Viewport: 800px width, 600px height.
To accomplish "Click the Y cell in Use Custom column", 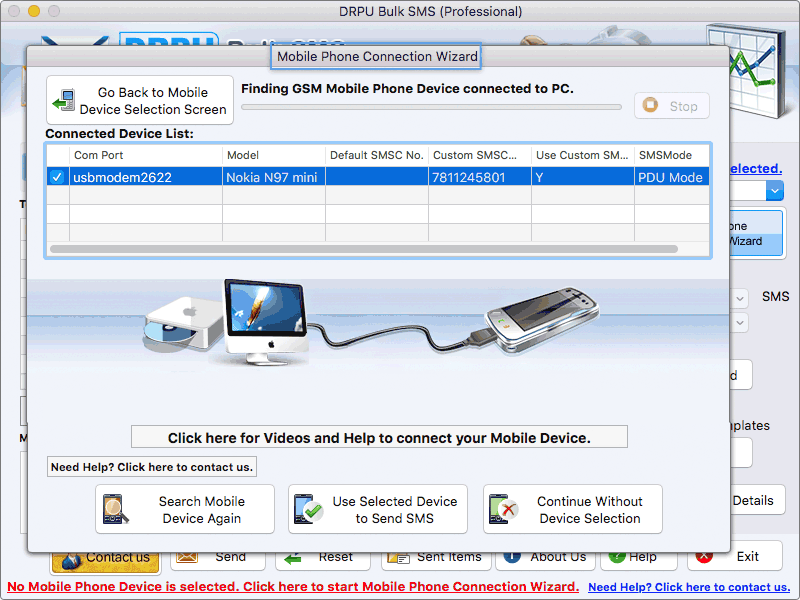I will pos(583,177).
